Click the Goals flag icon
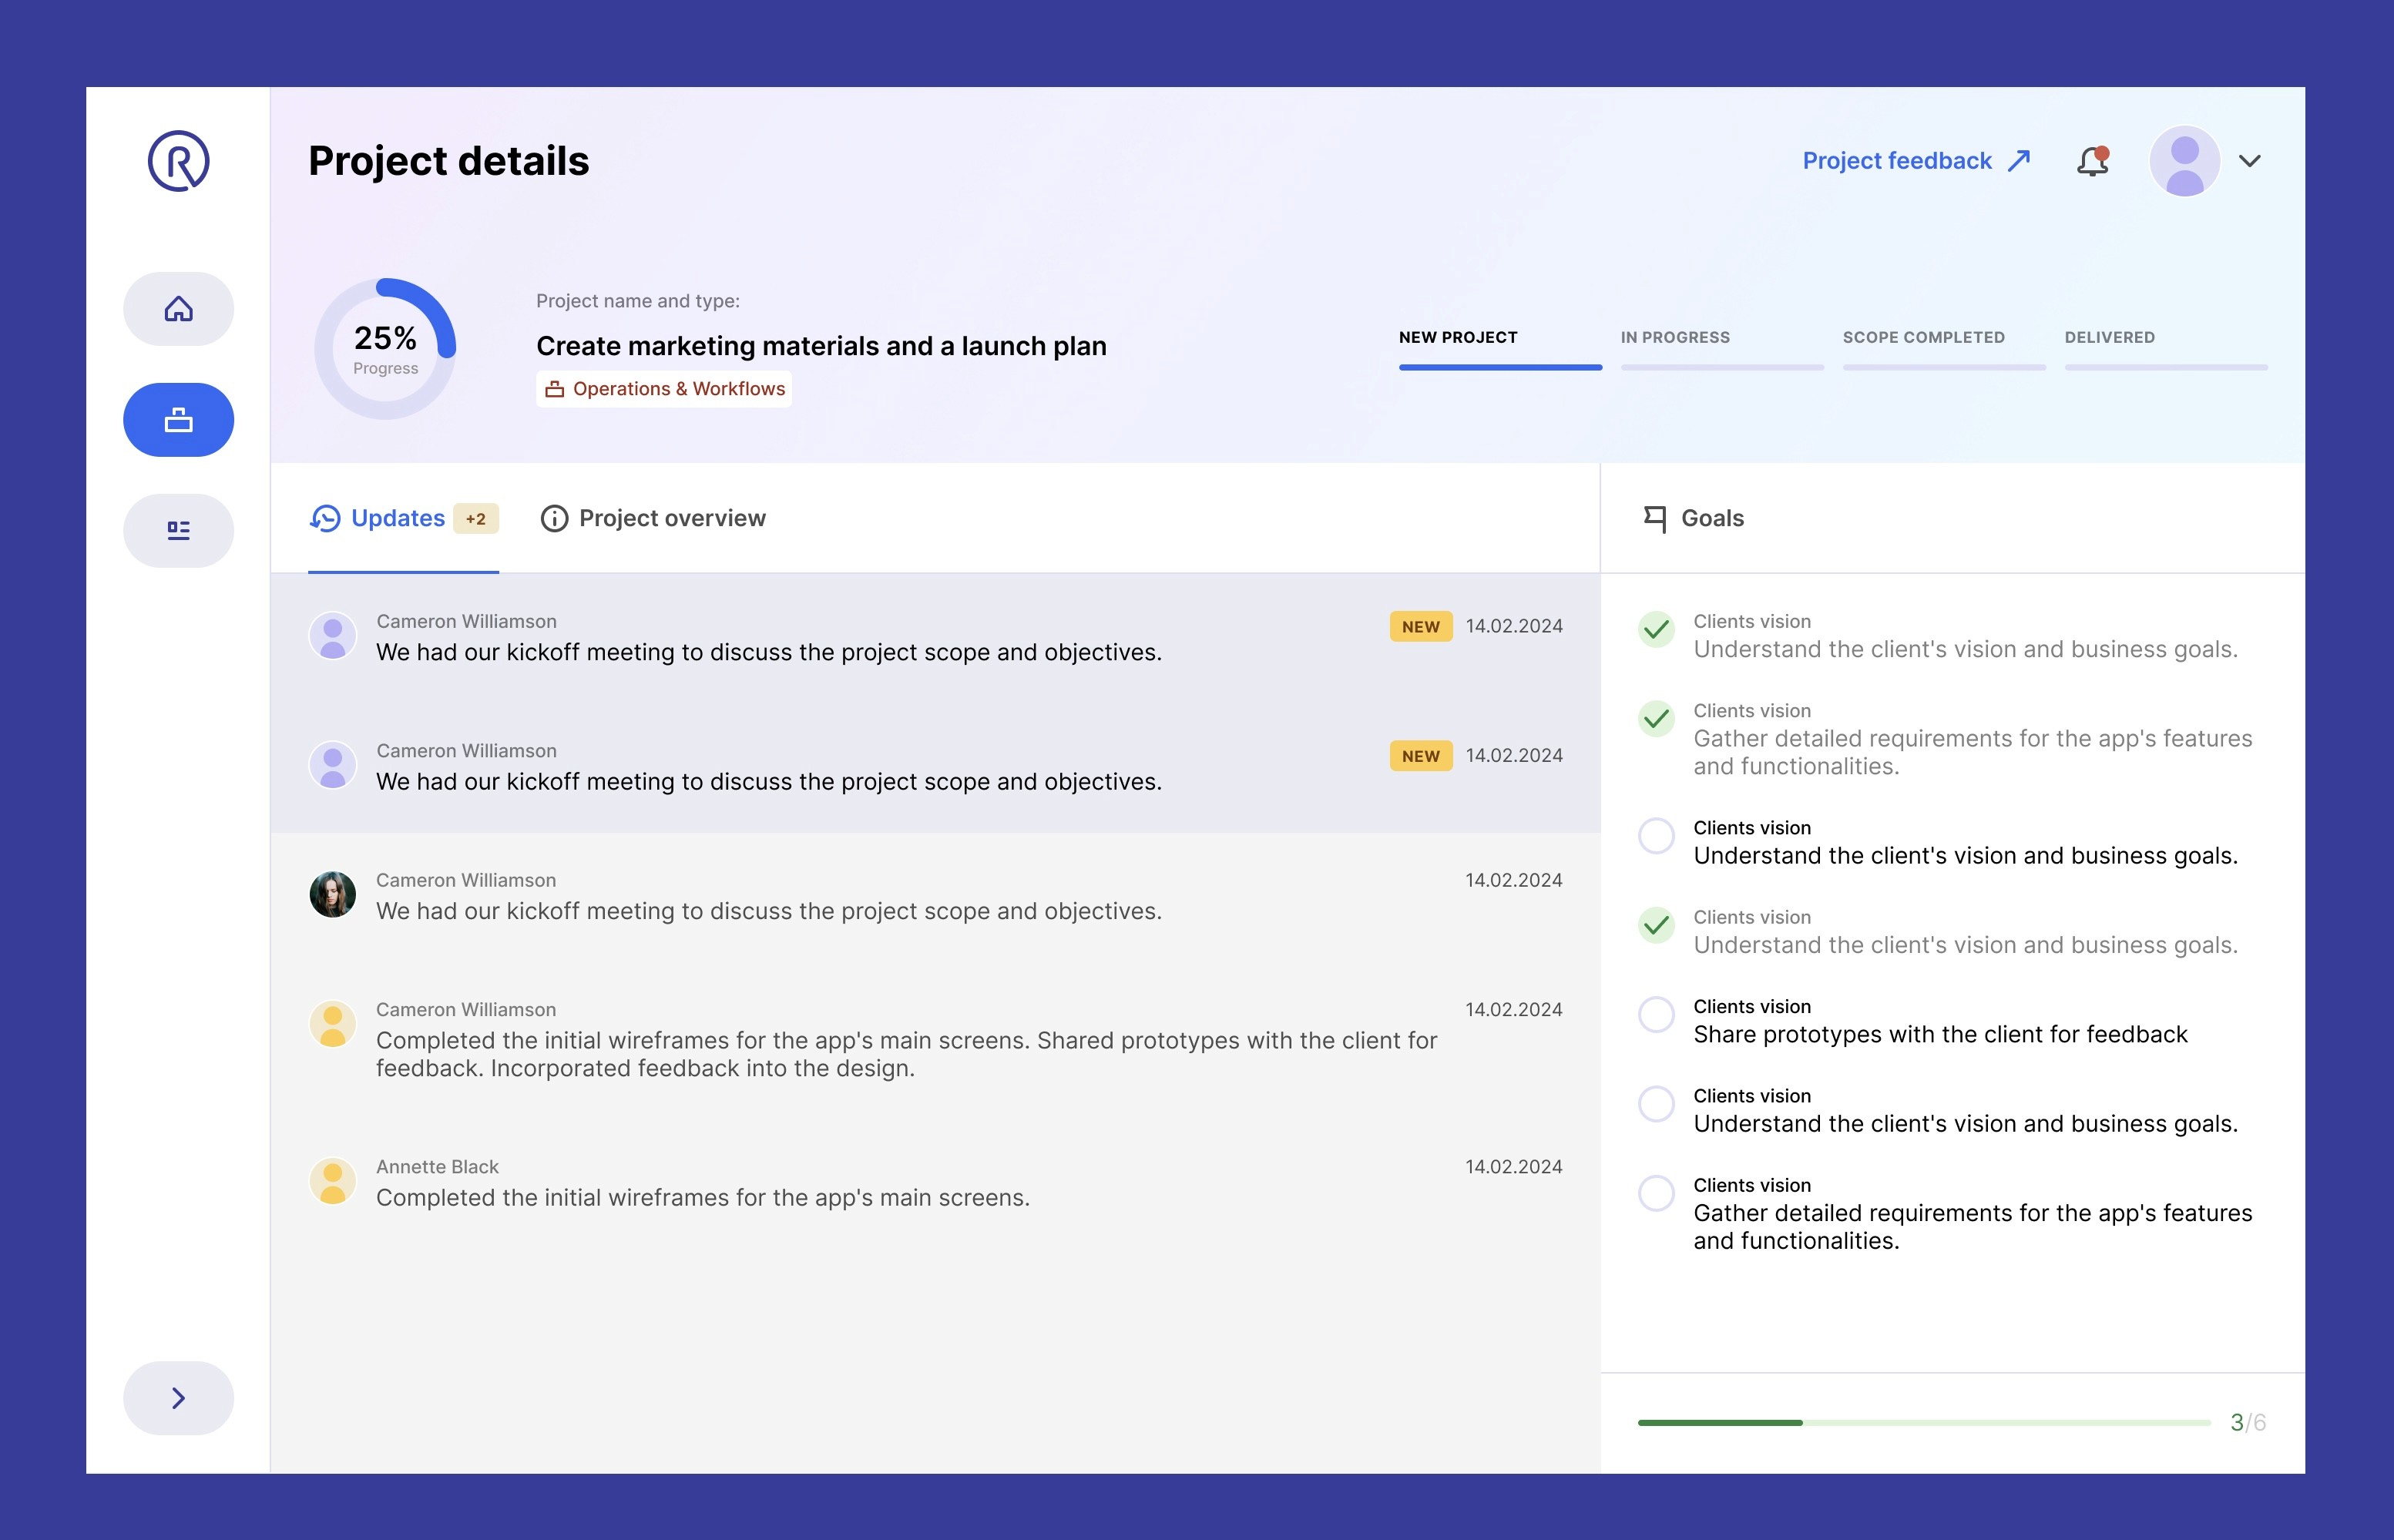 coord(1655,518)
